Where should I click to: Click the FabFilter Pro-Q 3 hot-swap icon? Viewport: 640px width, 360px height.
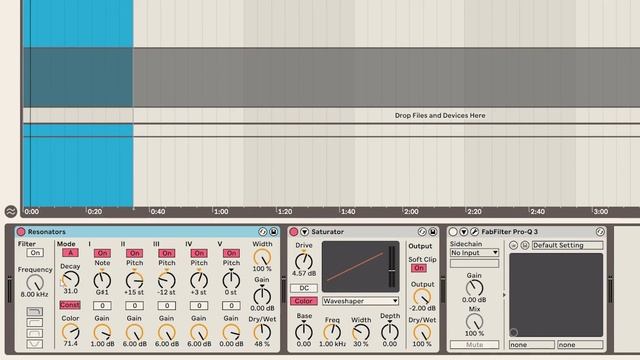[x=600, y=232]
